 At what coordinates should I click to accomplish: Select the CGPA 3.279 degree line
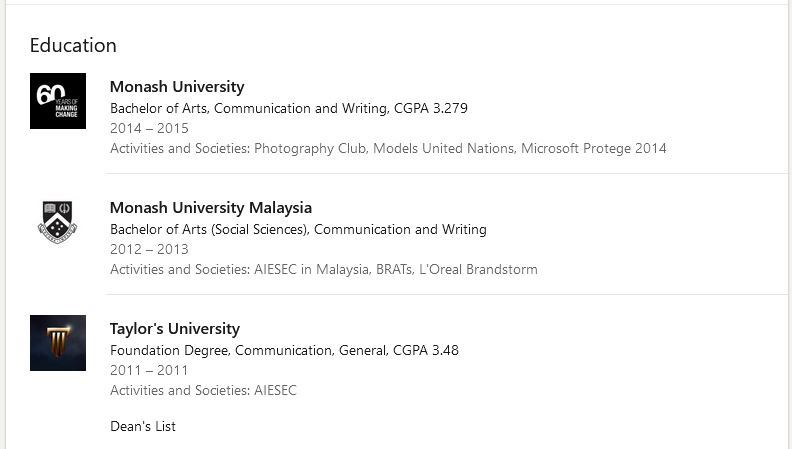pyautogui.click(x=289, y=108)
